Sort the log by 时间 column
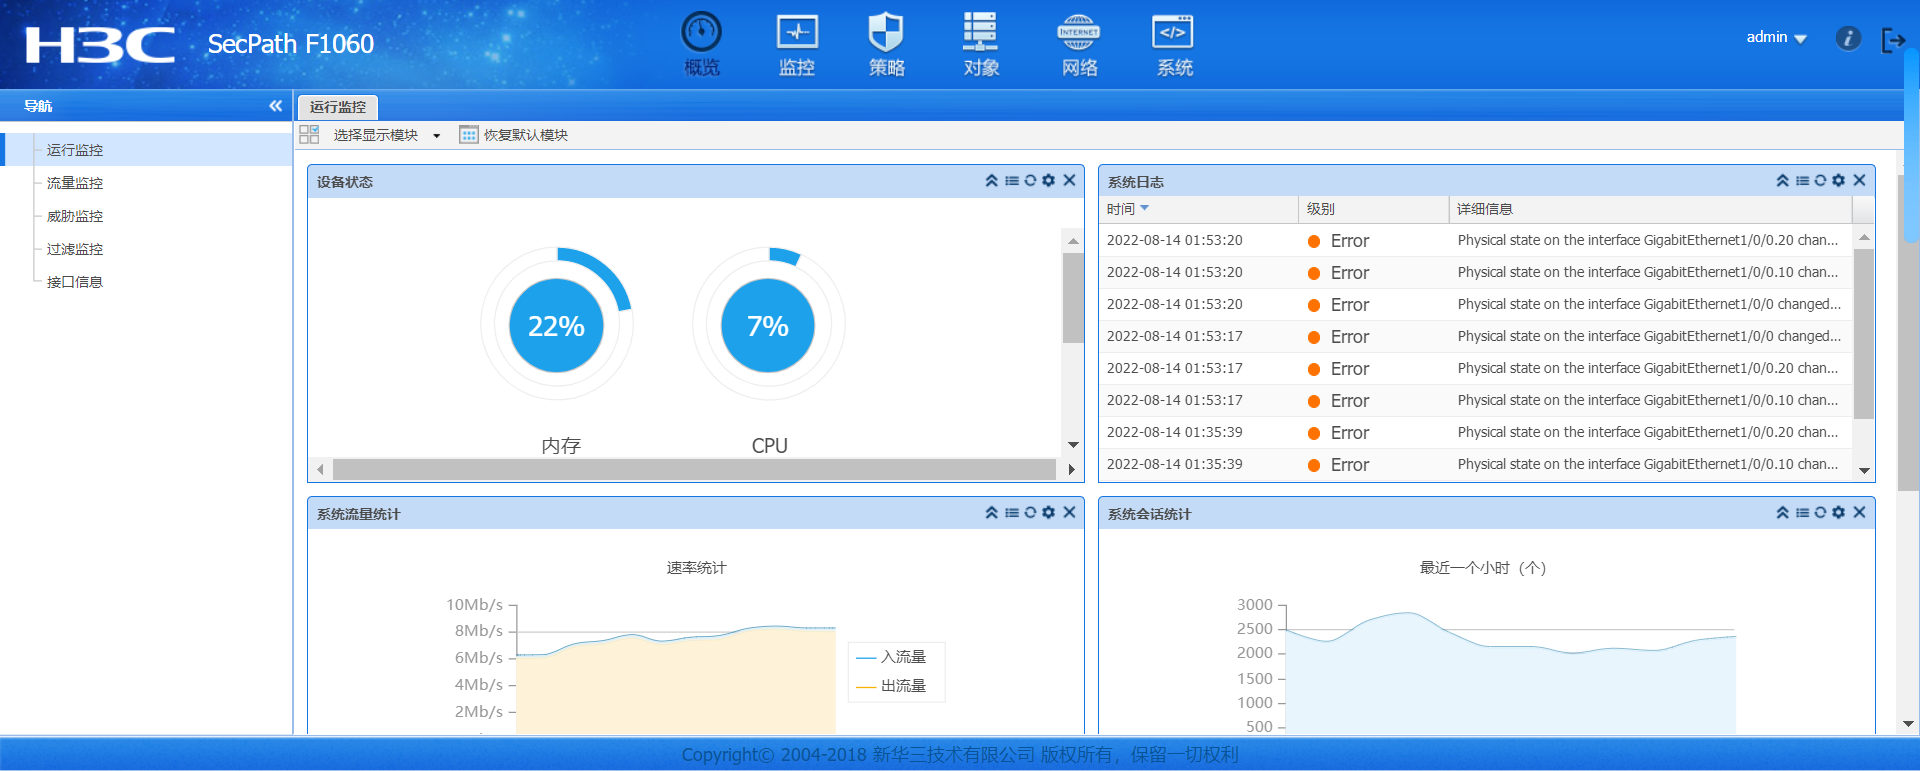 (1127, 209)
